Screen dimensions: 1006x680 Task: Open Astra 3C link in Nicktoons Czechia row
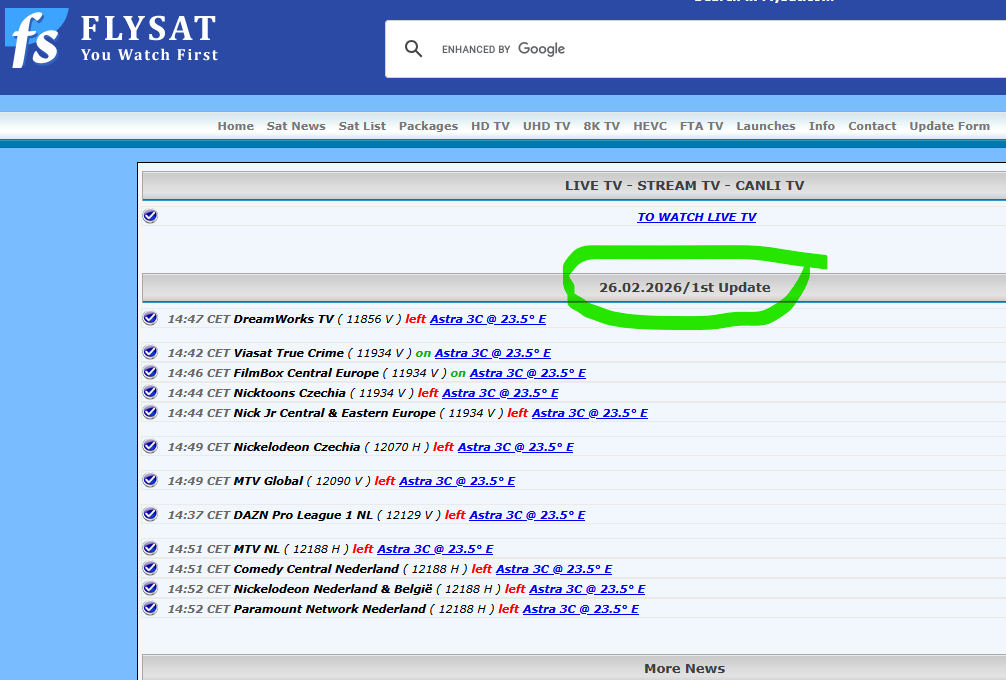coord(500,393)
